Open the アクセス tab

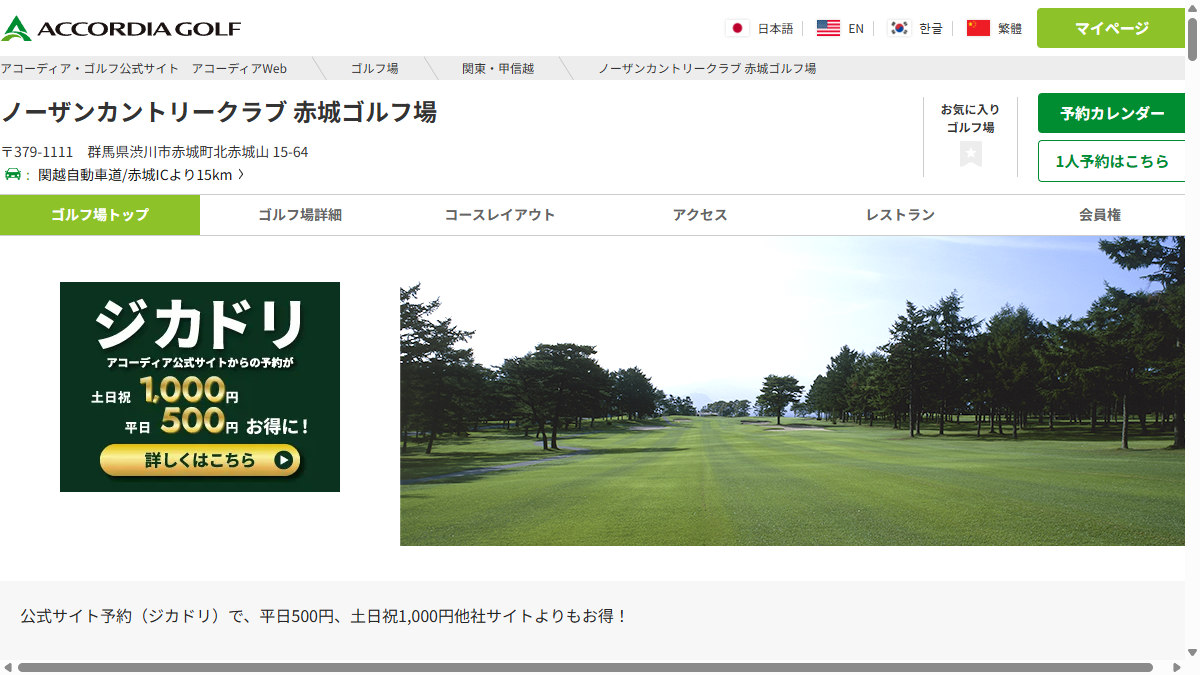(x=700, y=215)
